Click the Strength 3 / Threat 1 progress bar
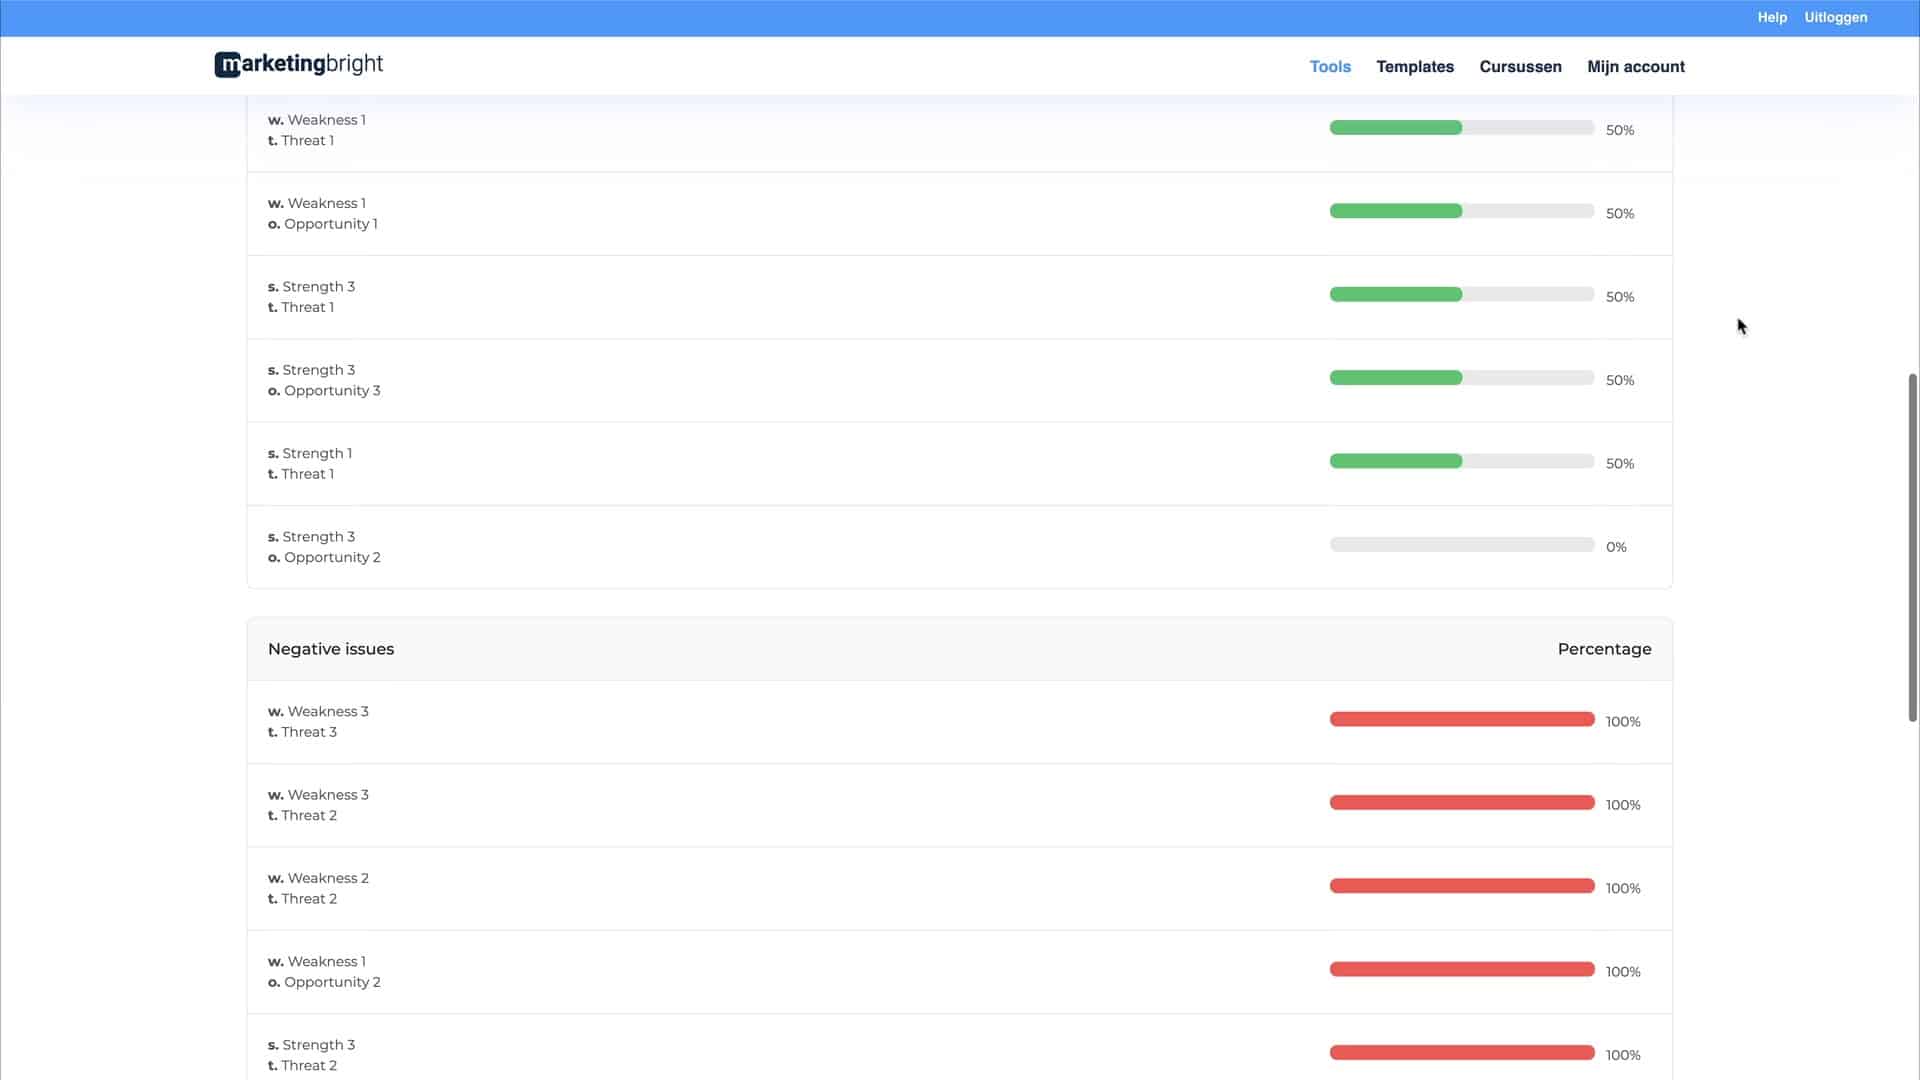 pos(1461,295)
